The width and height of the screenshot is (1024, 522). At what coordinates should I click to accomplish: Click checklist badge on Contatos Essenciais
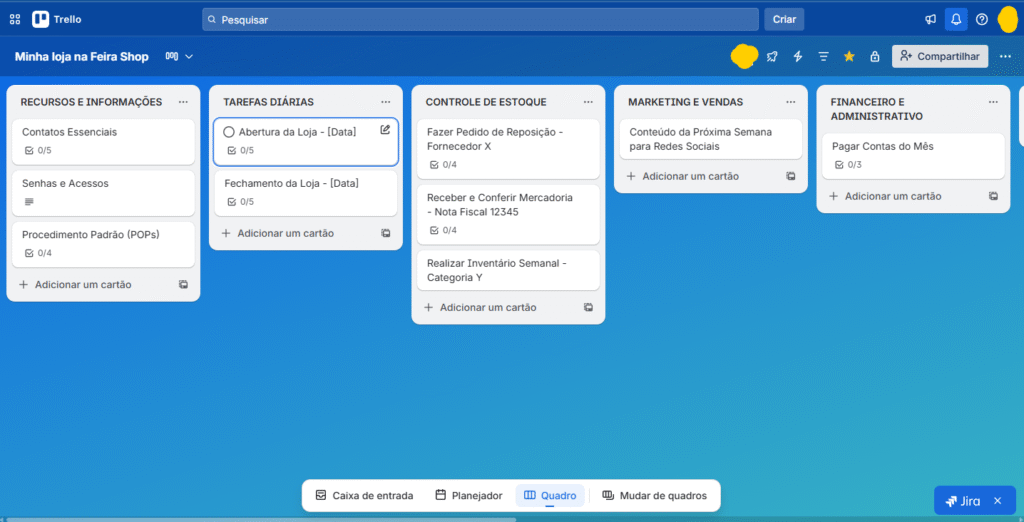(38, 150)
